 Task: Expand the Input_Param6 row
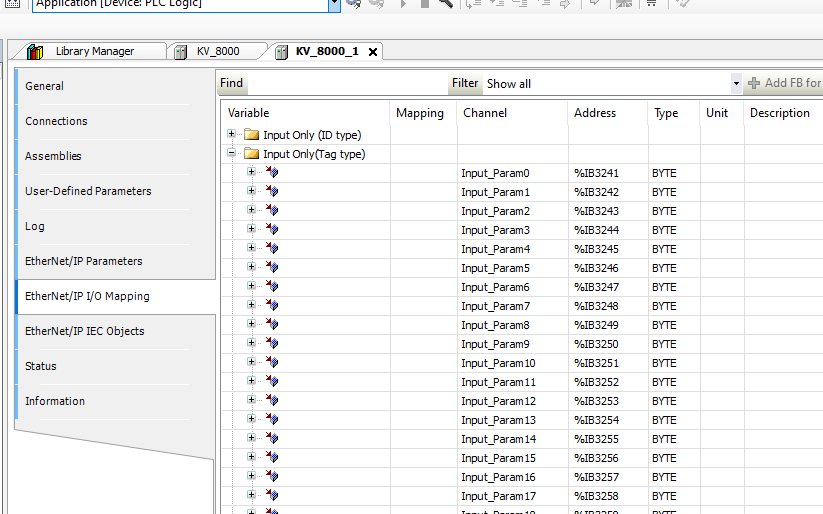coord(251,285)
